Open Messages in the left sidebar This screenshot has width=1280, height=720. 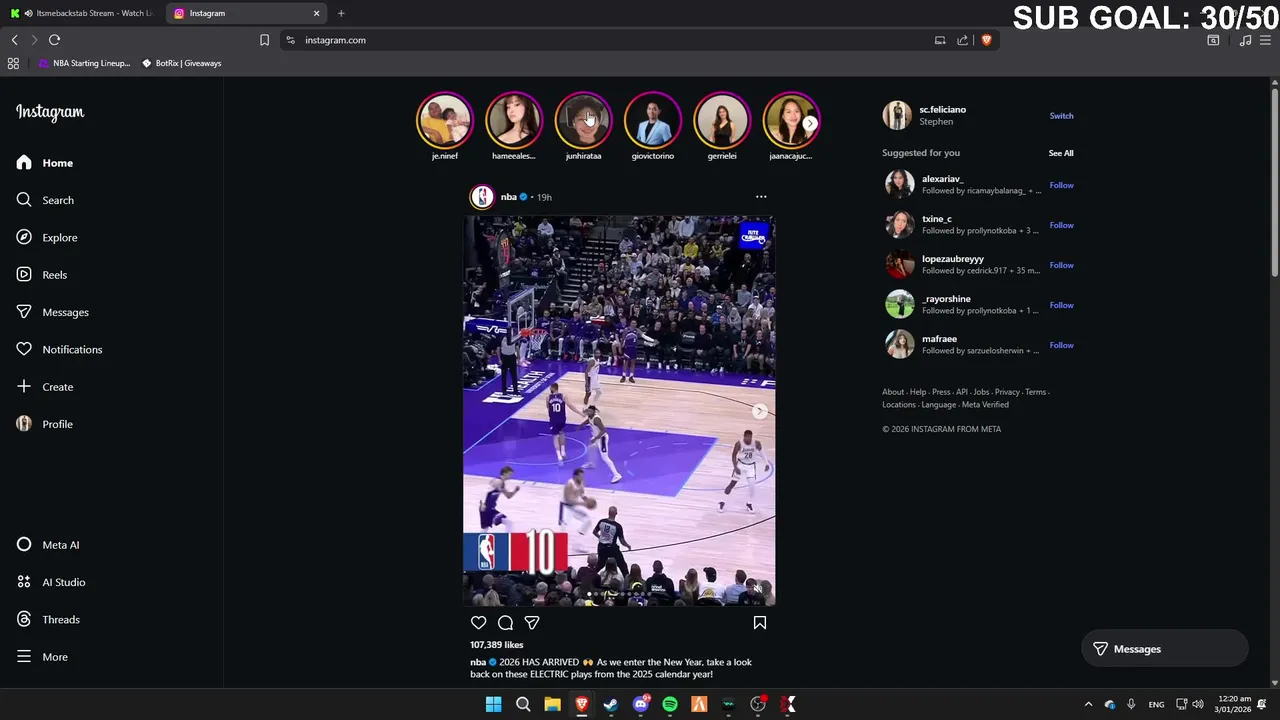tap(53, 312)
